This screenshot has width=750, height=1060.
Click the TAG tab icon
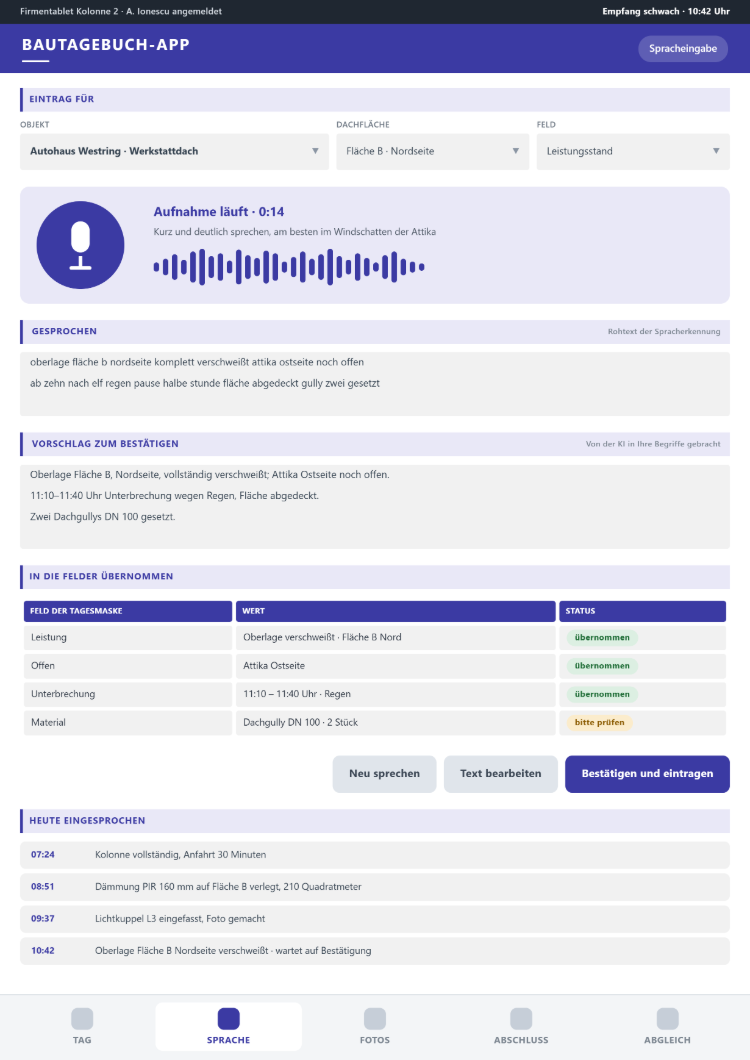point(82,1019)
